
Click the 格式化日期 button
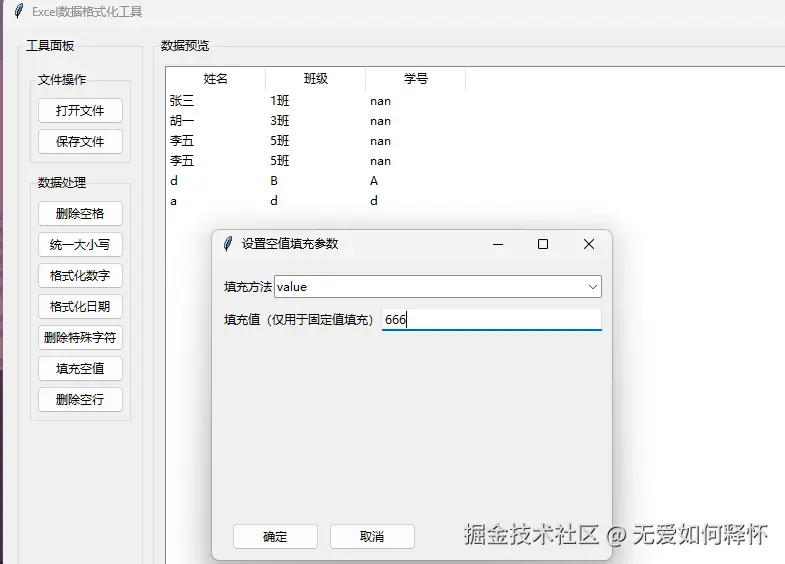80,307
